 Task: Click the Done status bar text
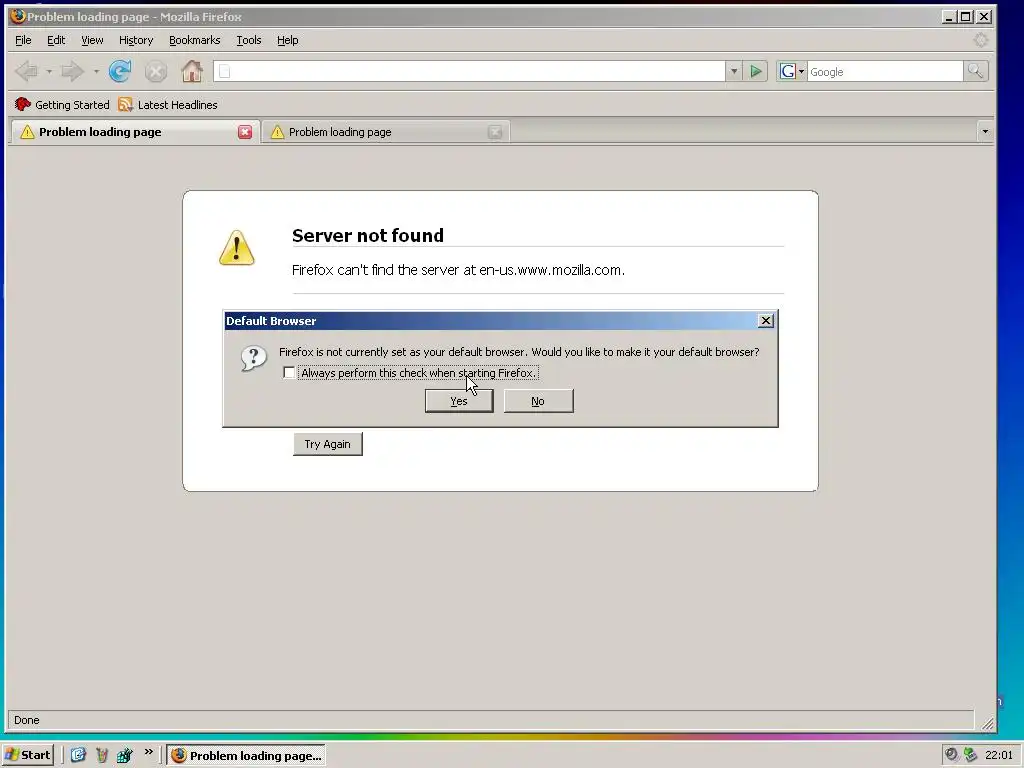coord(27,720)
